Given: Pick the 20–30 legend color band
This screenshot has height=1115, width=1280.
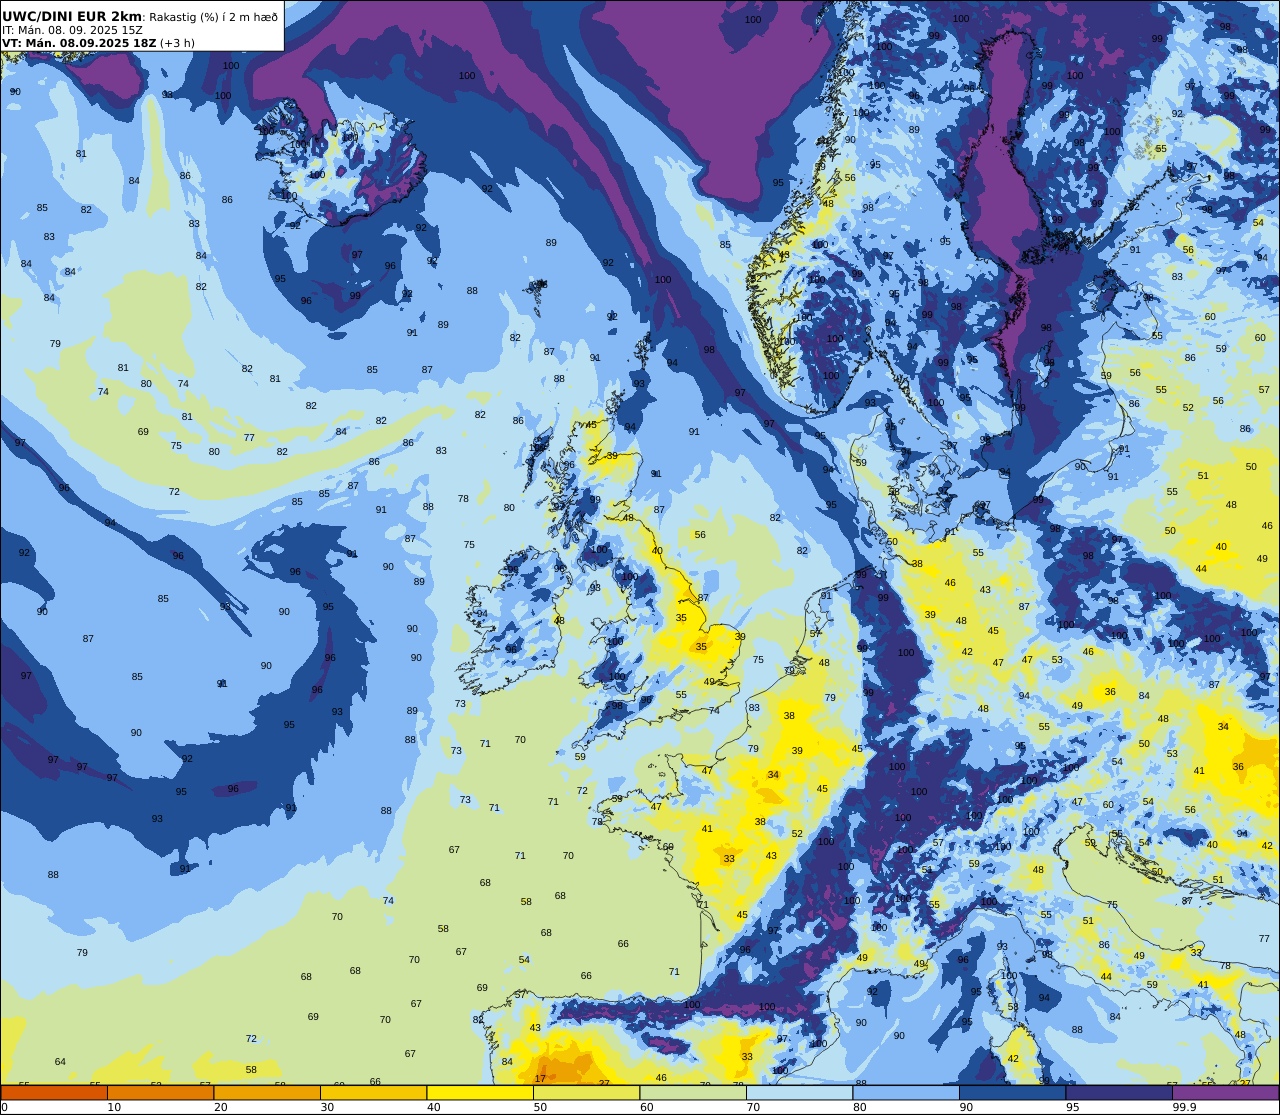Looking at the screenshot, I should pyautogui.click(x=267, y=1092).
